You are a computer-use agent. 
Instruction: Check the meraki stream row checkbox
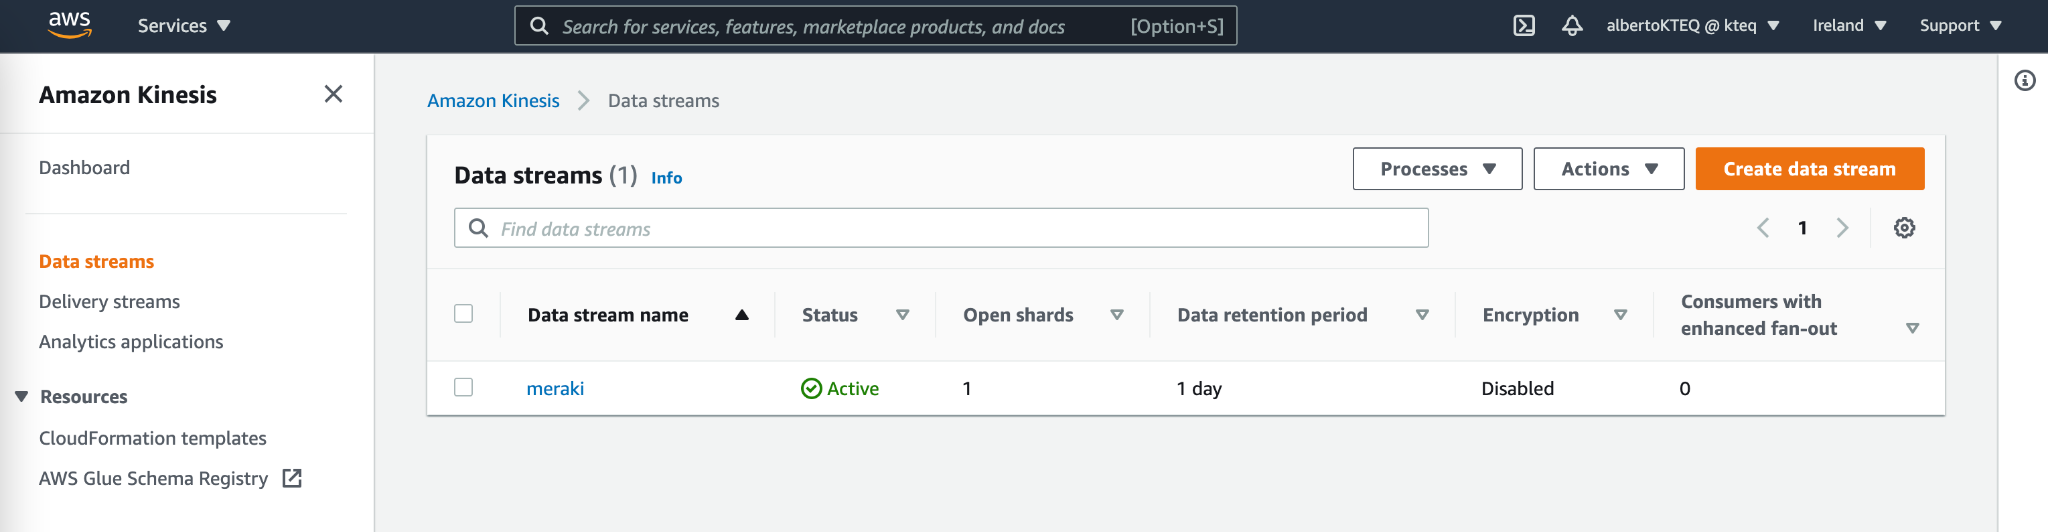464,387
